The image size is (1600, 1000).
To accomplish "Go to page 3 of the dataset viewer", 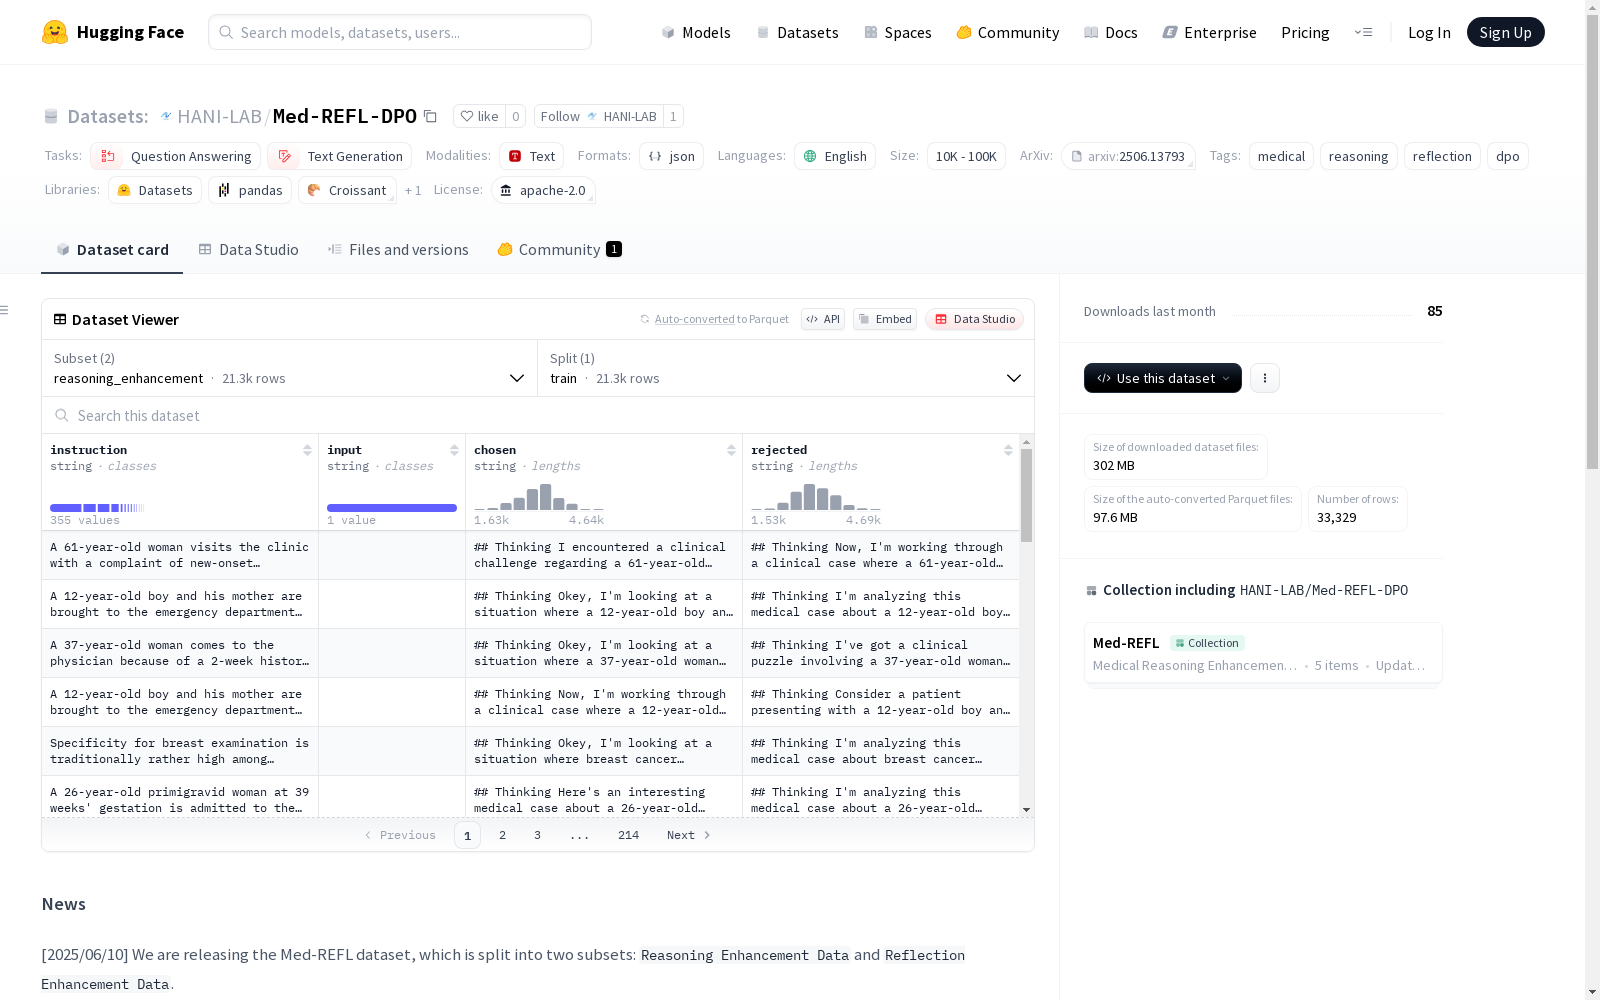I will pyautogui.click(x=537, y=835).
